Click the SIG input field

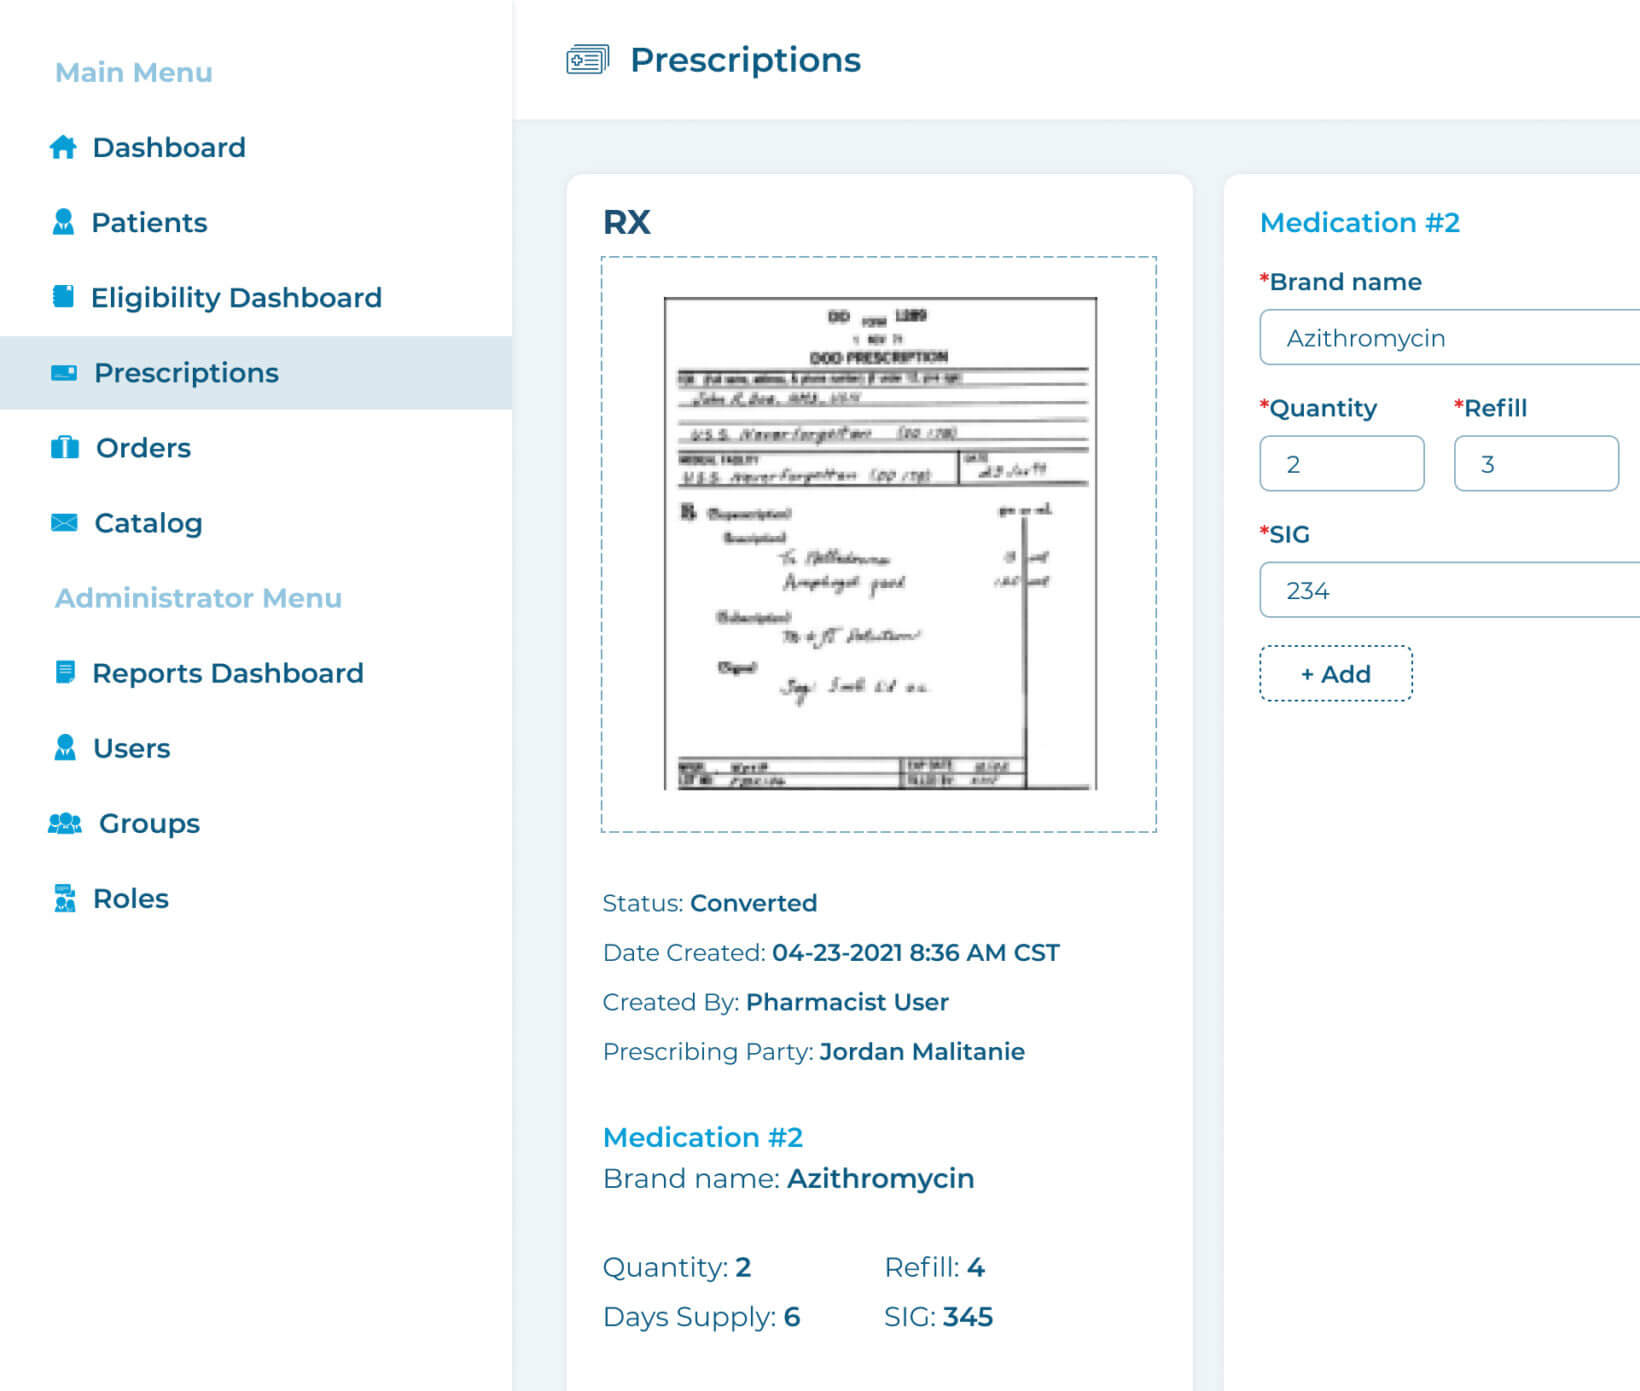tap(1450, 589)
